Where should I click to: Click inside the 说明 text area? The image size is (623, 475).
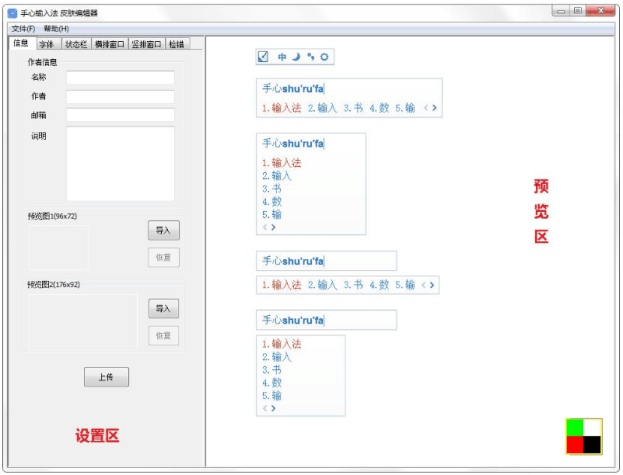(x=120, y=164)
